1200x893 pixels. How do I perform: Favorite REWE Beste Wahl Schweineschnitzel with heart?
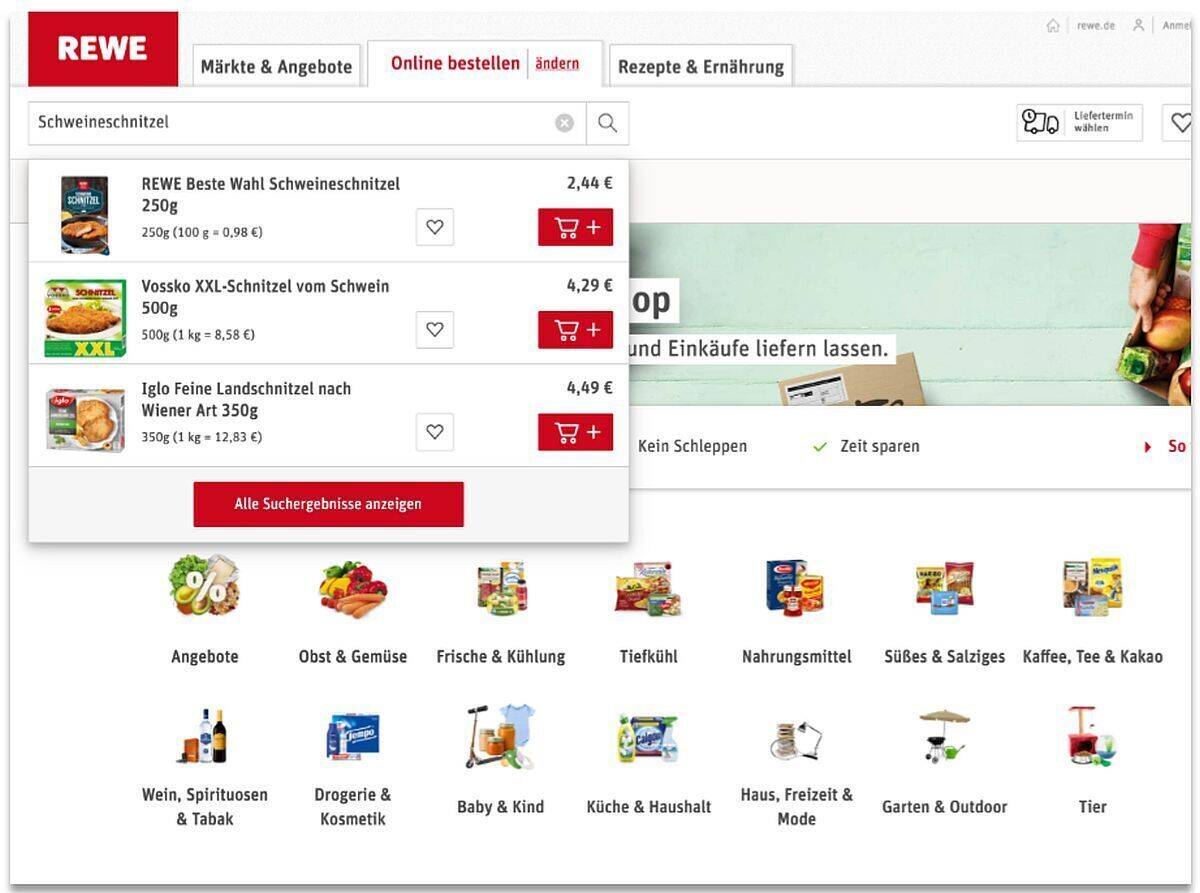(435, 227)
